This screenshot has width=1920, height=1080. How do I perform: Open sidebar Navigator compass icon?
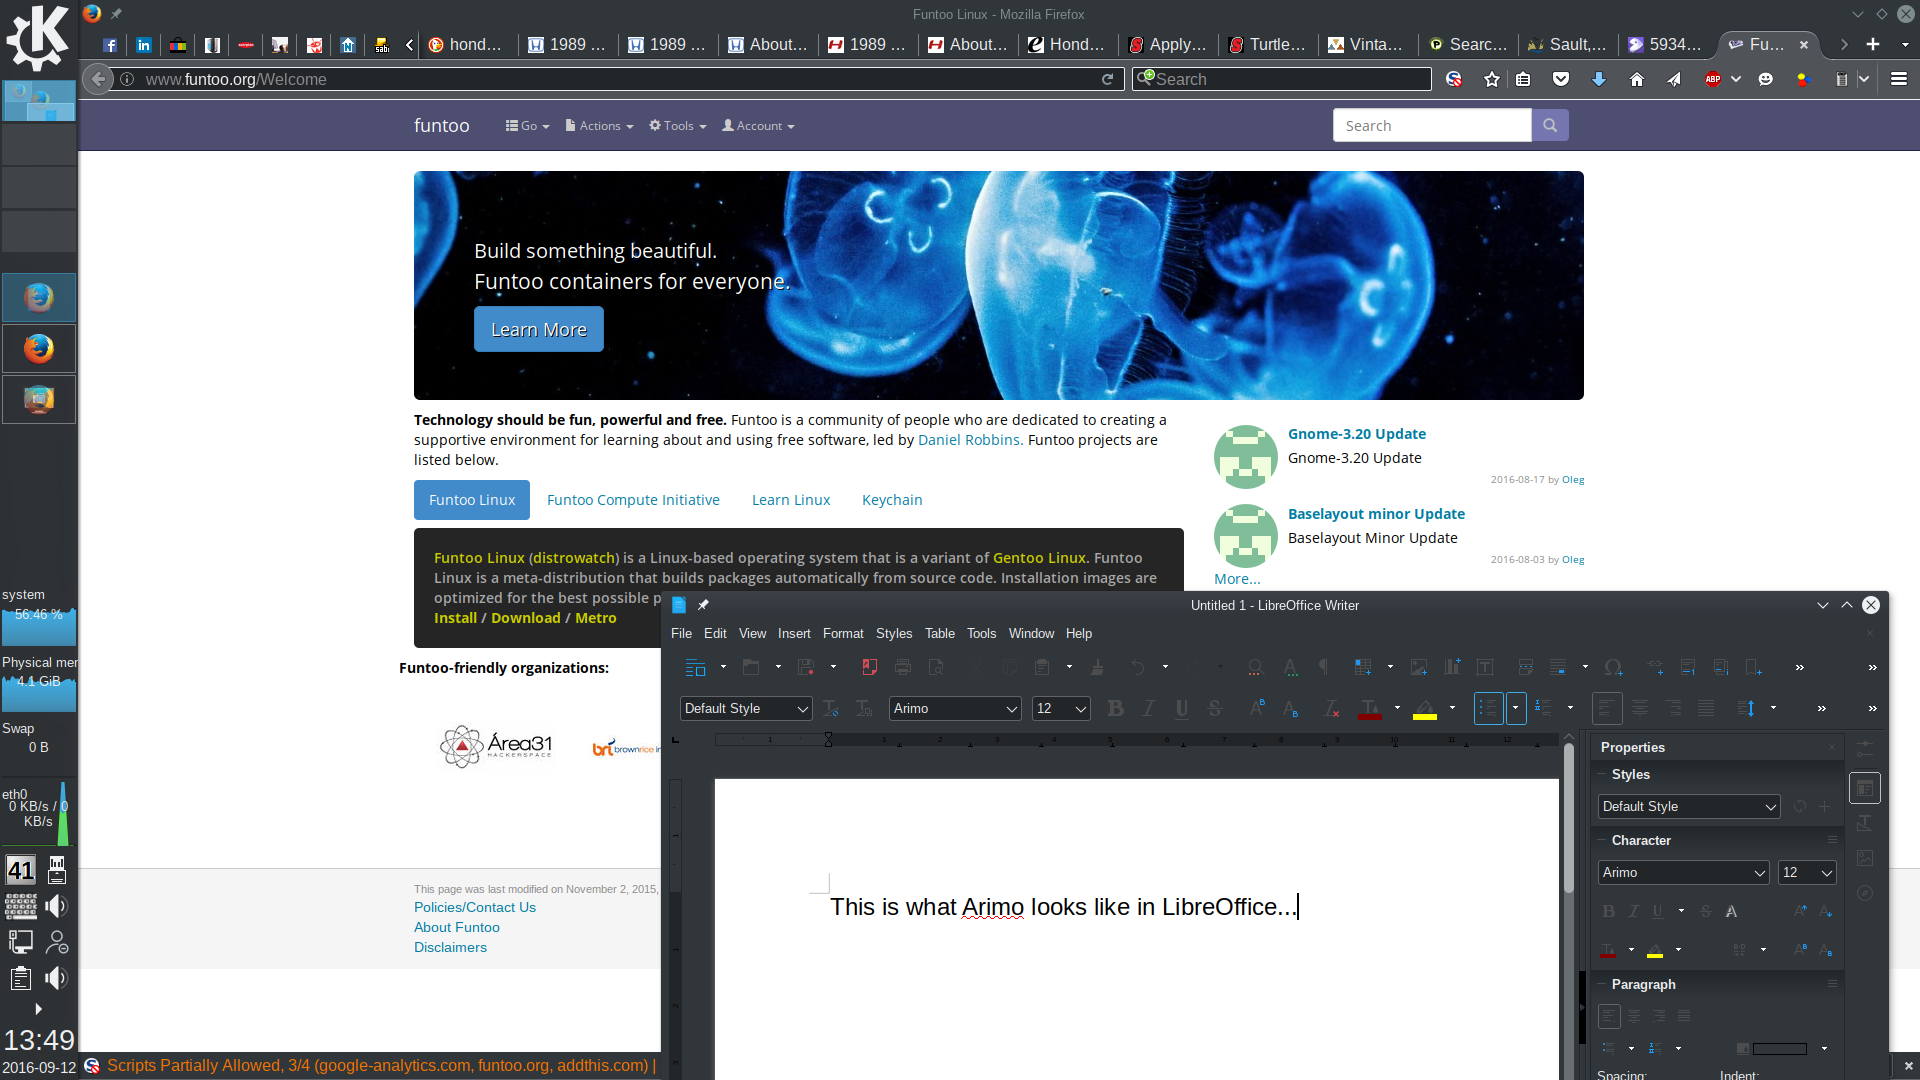1865,893
